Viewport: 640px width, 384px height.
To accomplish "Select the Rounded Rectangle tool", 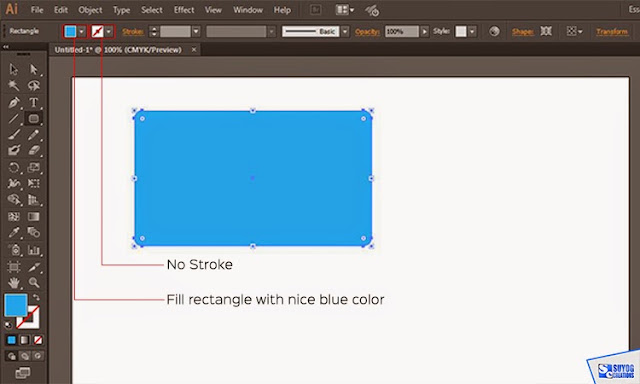I will (x=33, y=118).
